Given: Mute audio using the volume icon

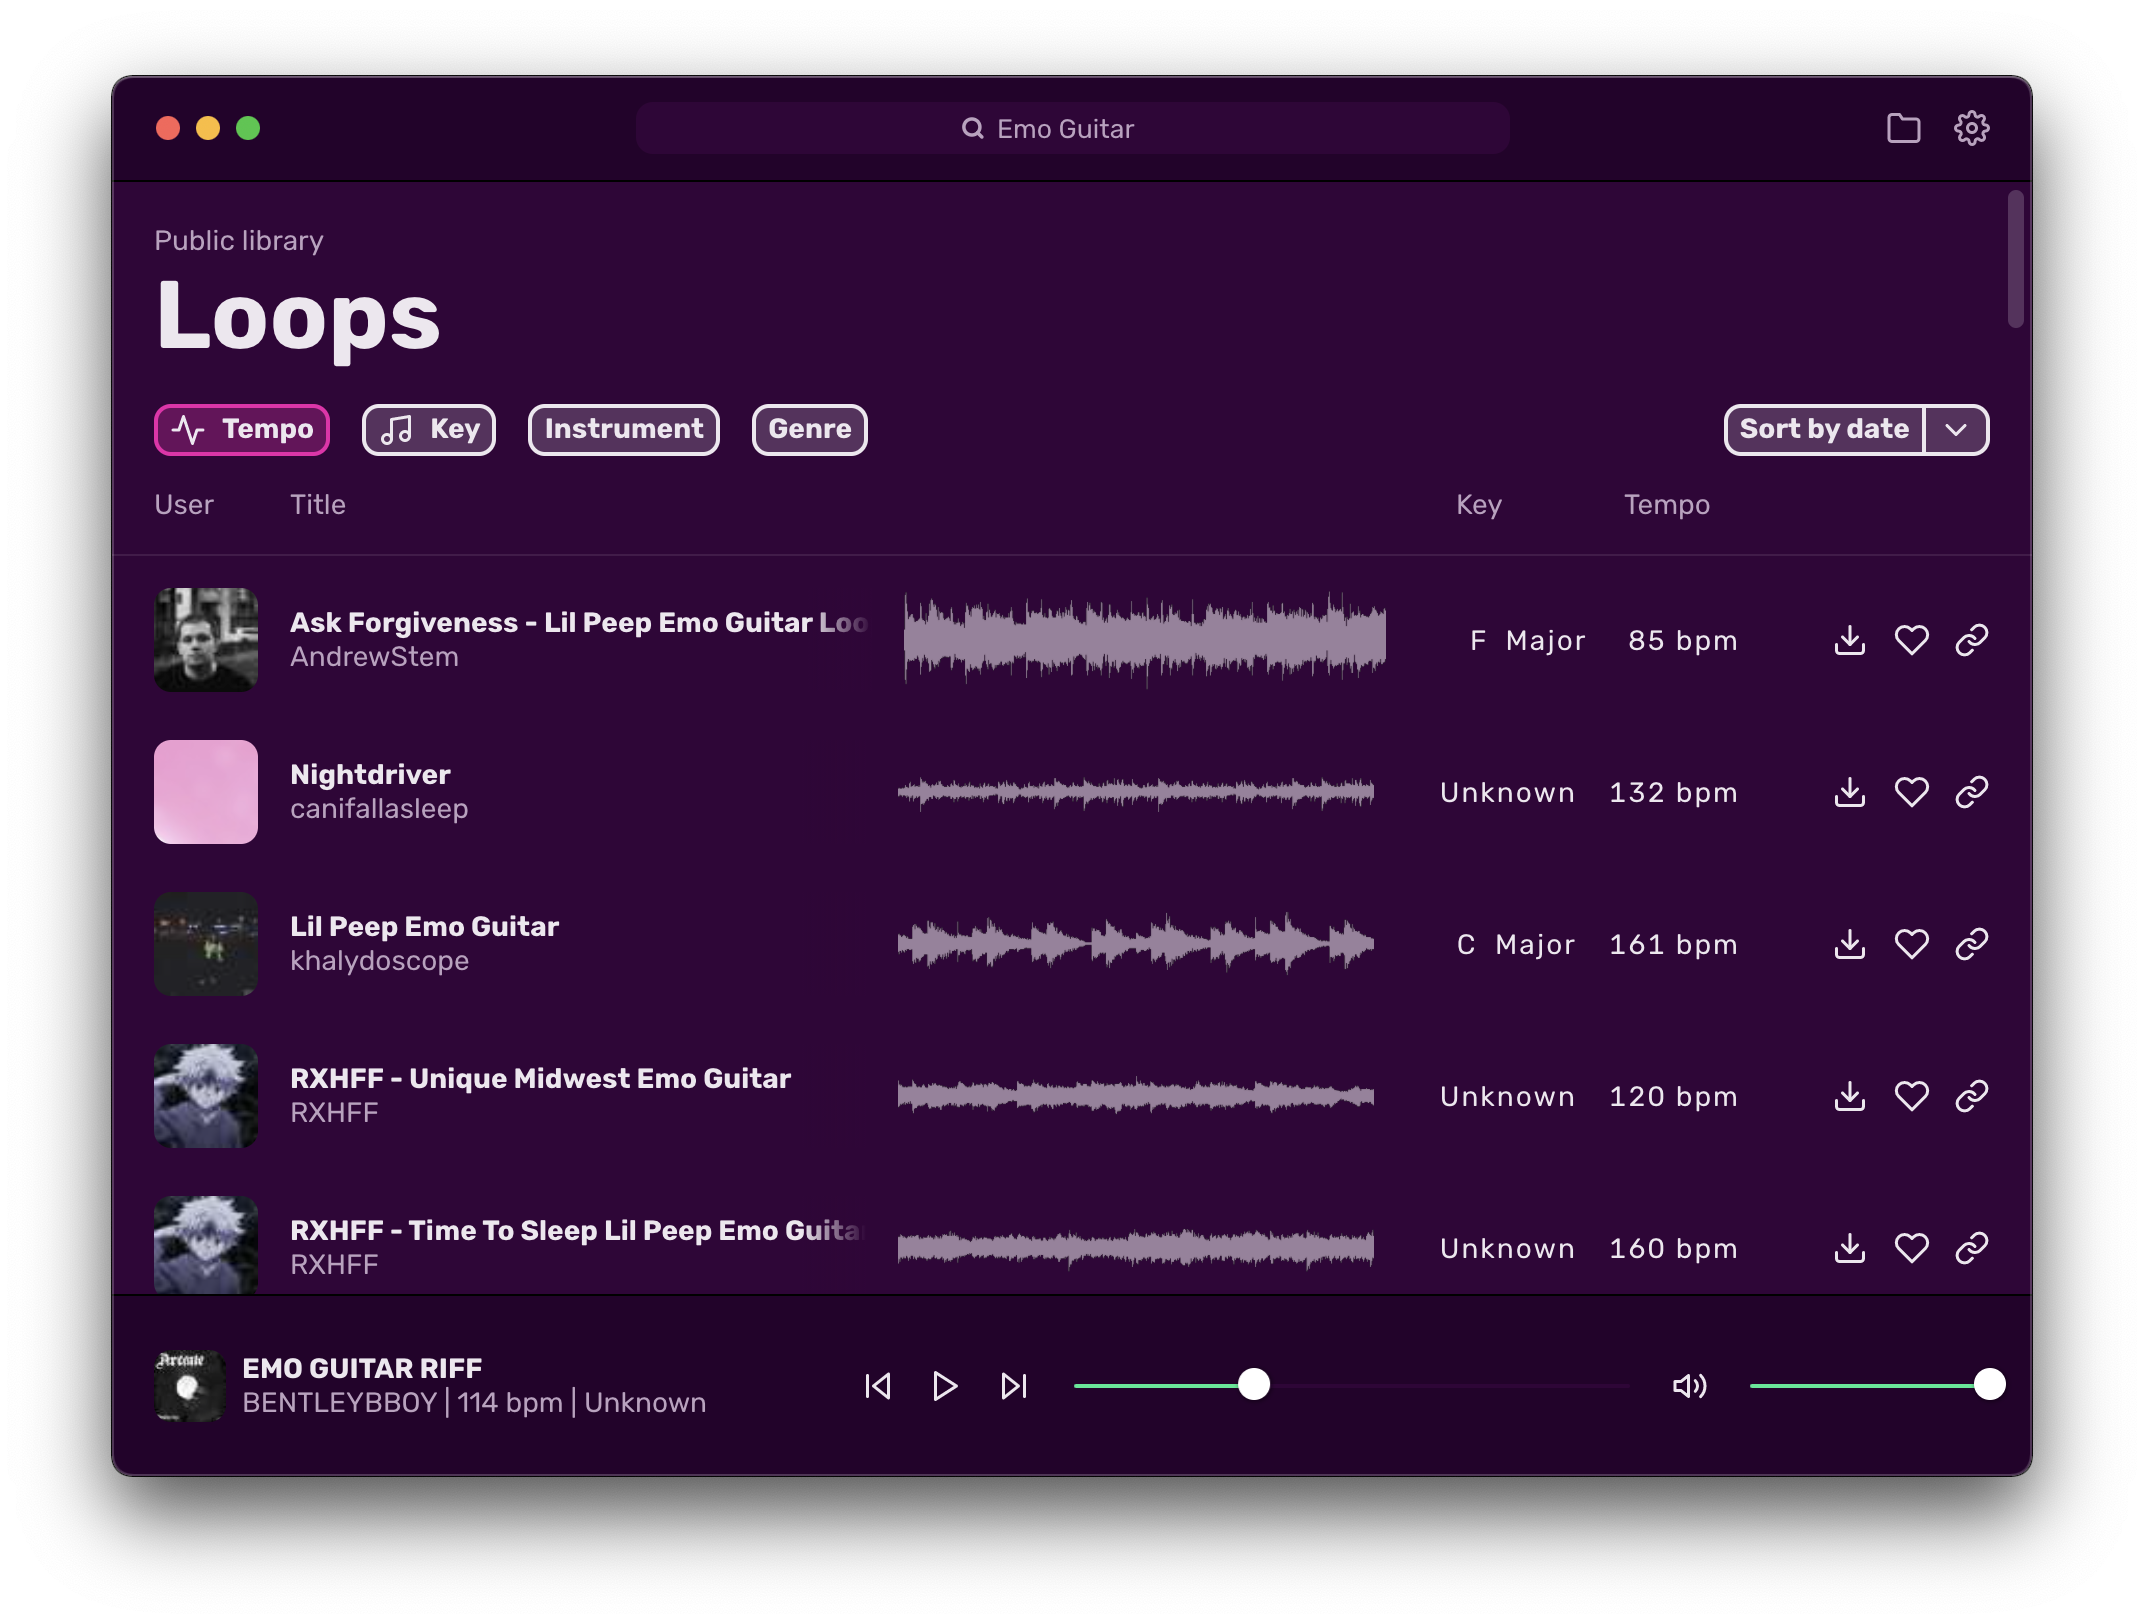Looking at the screenshot, I should [x=1689, y=1386].
